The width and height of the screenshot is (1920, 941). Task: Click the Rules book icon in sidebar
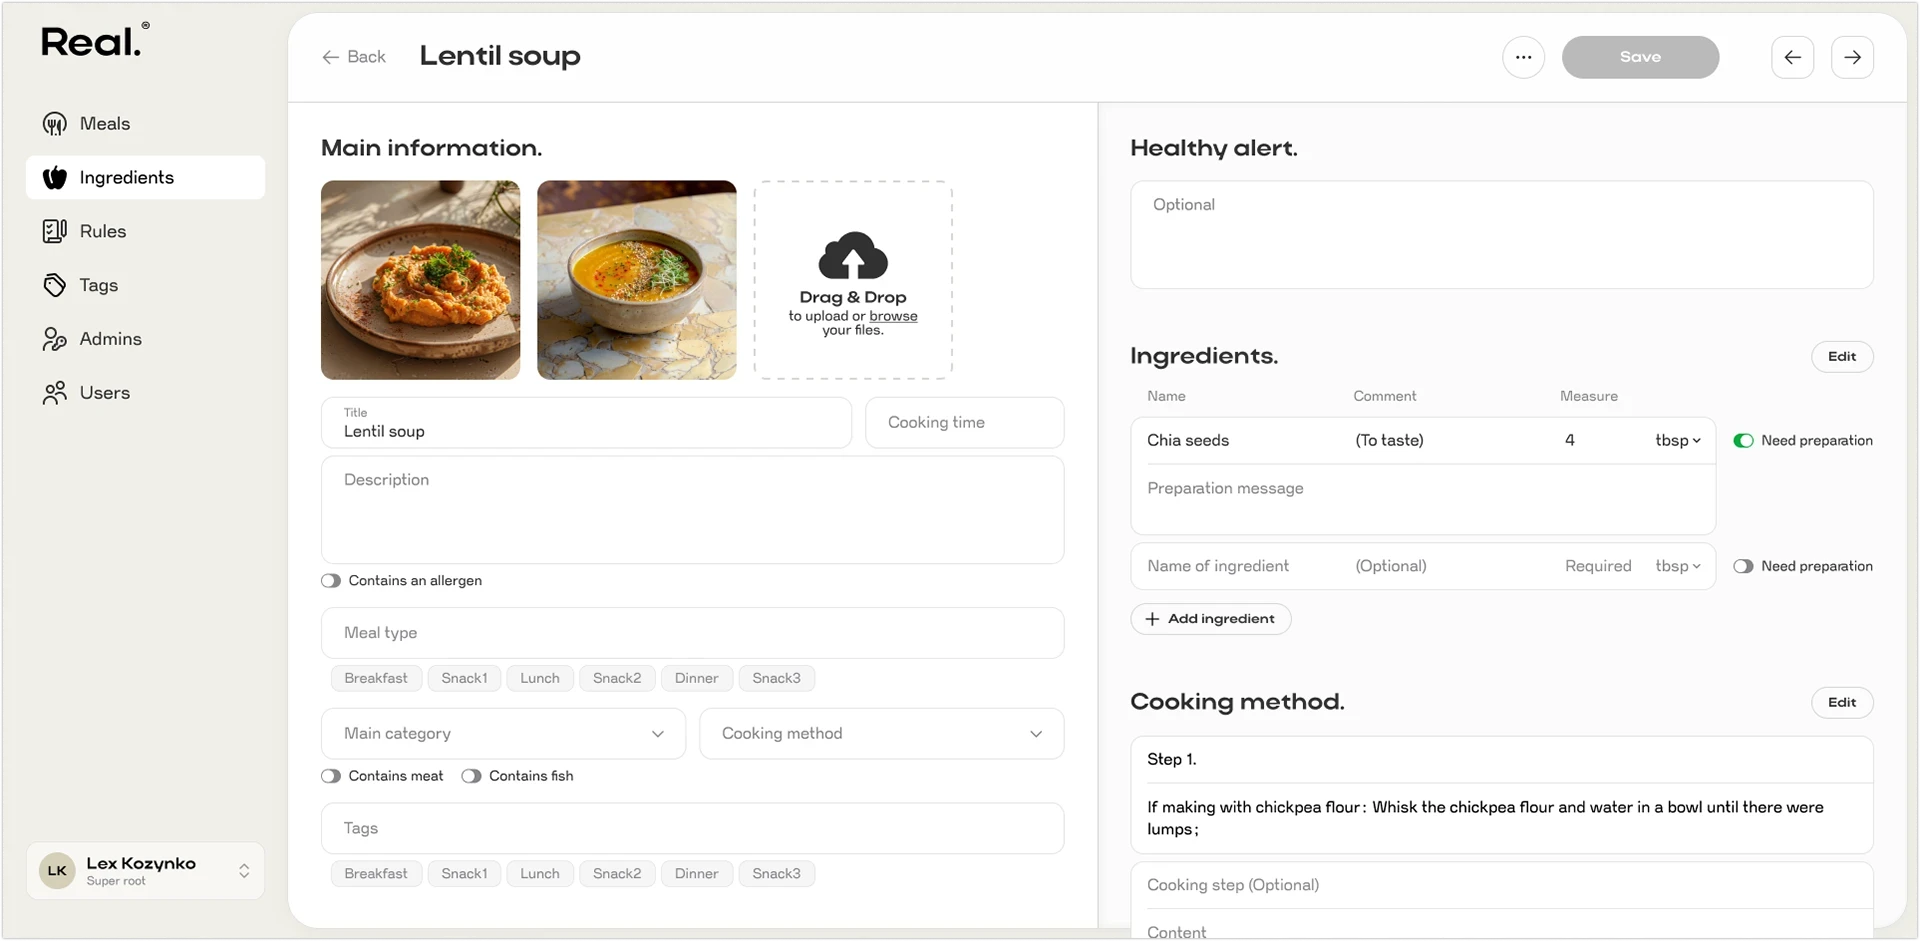(x=55, y=231)
